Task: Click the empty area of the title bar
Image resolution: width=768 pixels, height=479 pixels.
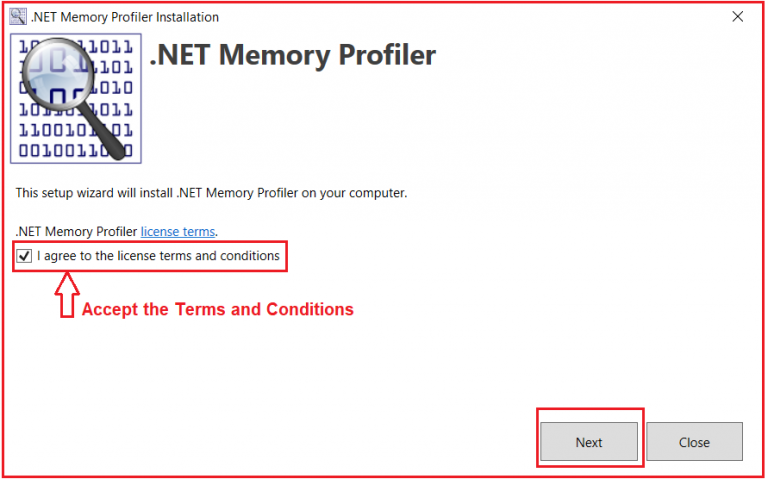Action: click(x=470, y=17)
